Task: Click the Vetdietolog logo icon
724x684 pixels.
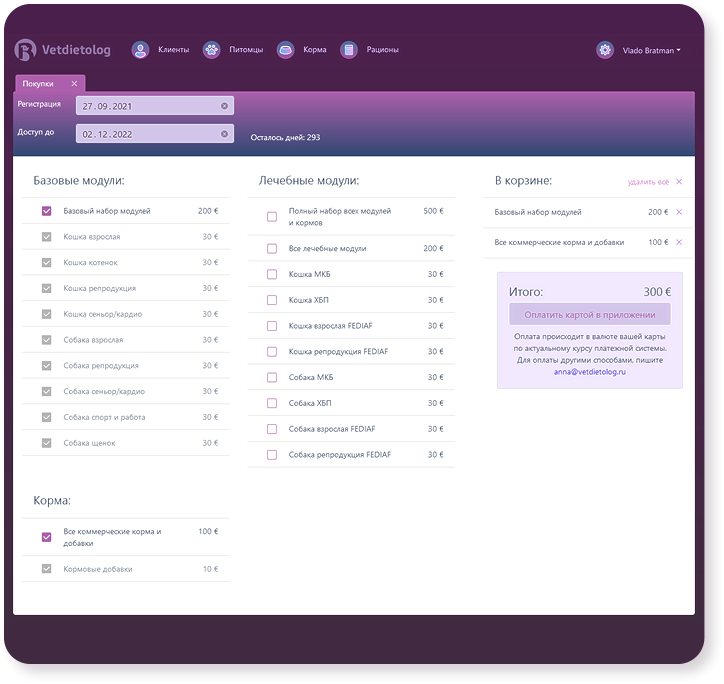Action: 25,50
